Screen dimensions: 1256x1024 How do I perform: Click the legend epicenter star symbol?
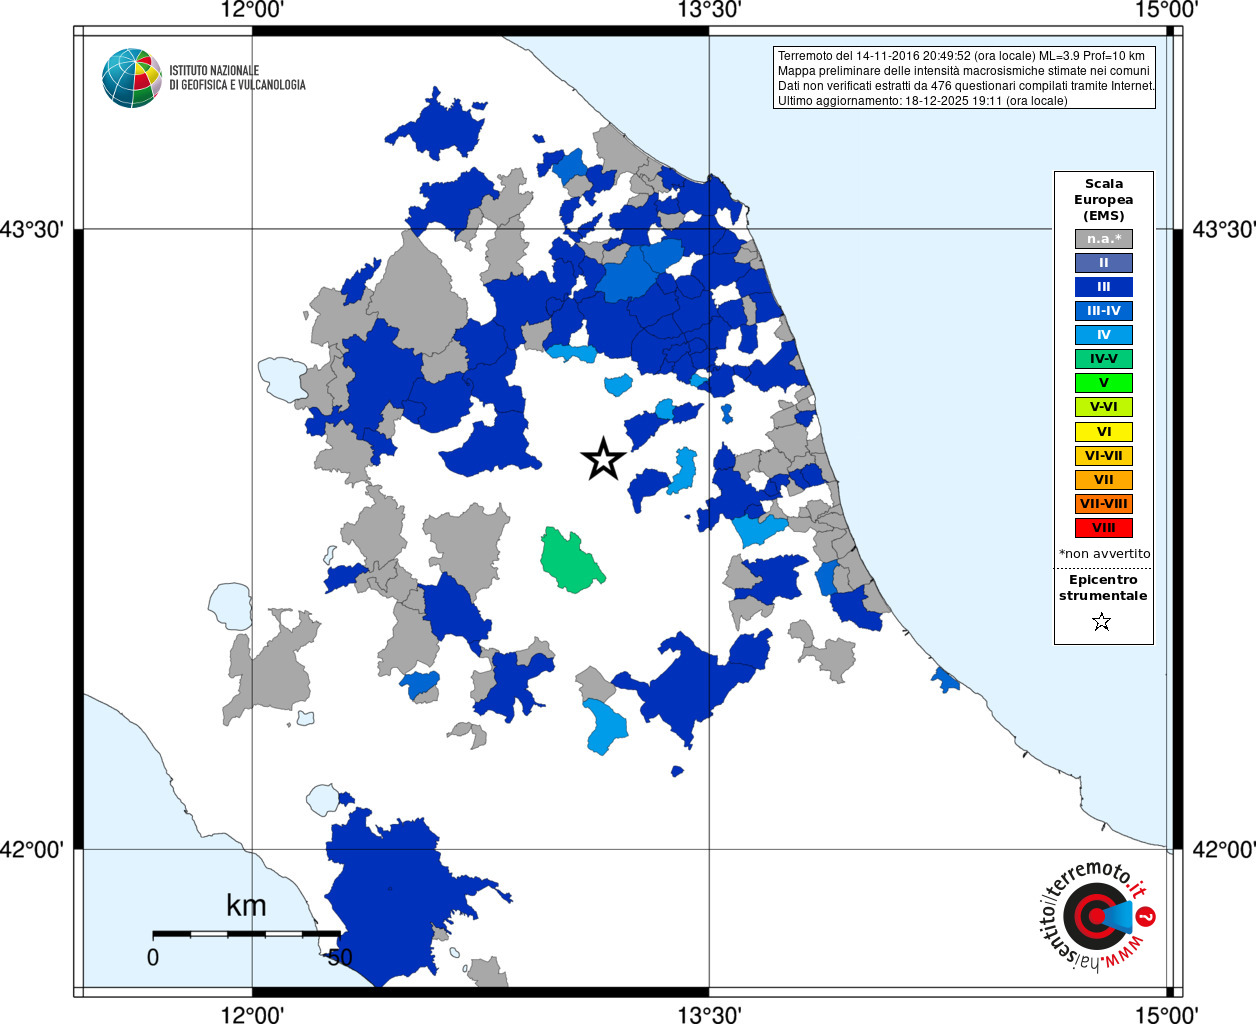1102,622
